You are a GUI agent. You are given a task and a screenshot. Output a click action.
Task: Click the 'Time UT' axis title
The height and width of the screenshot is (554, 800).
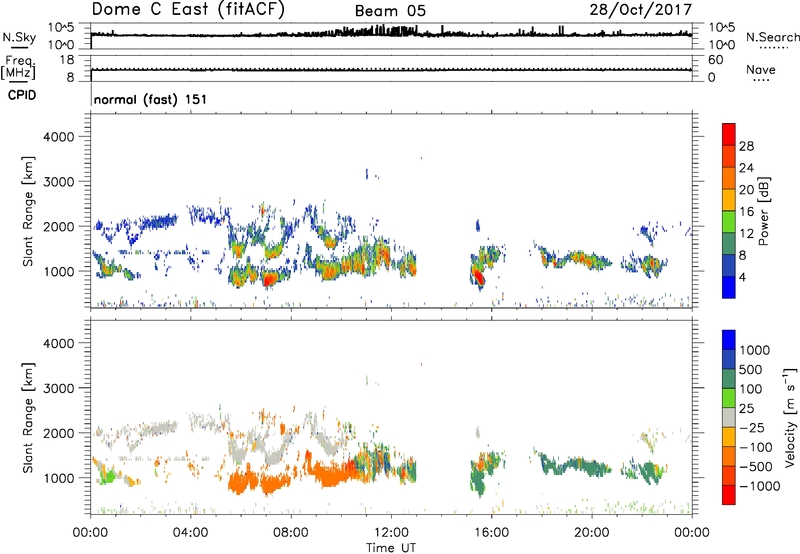pos(391,548)
